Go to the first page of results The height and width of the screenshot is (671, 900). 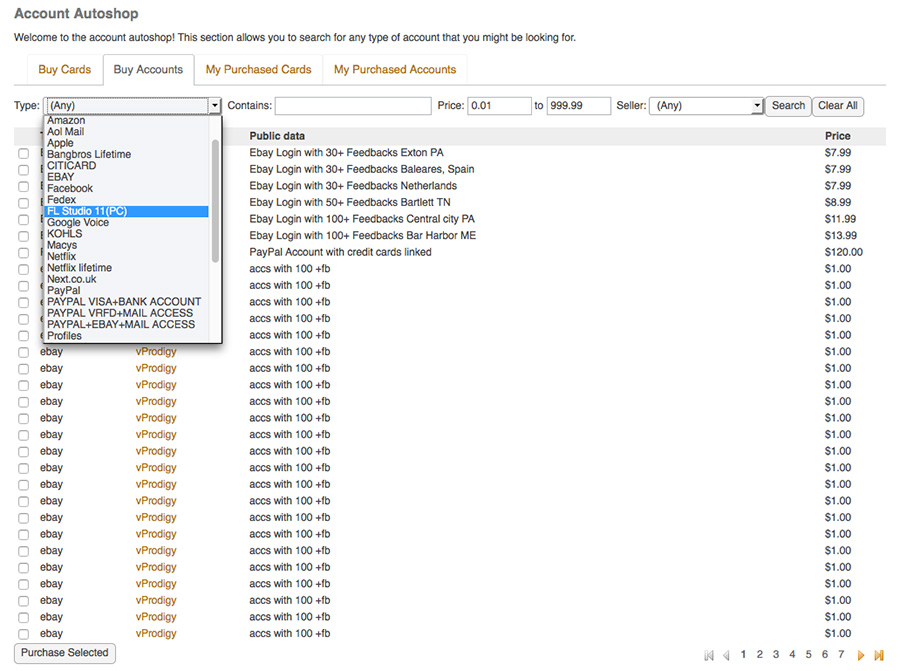[x=709, y=655]
